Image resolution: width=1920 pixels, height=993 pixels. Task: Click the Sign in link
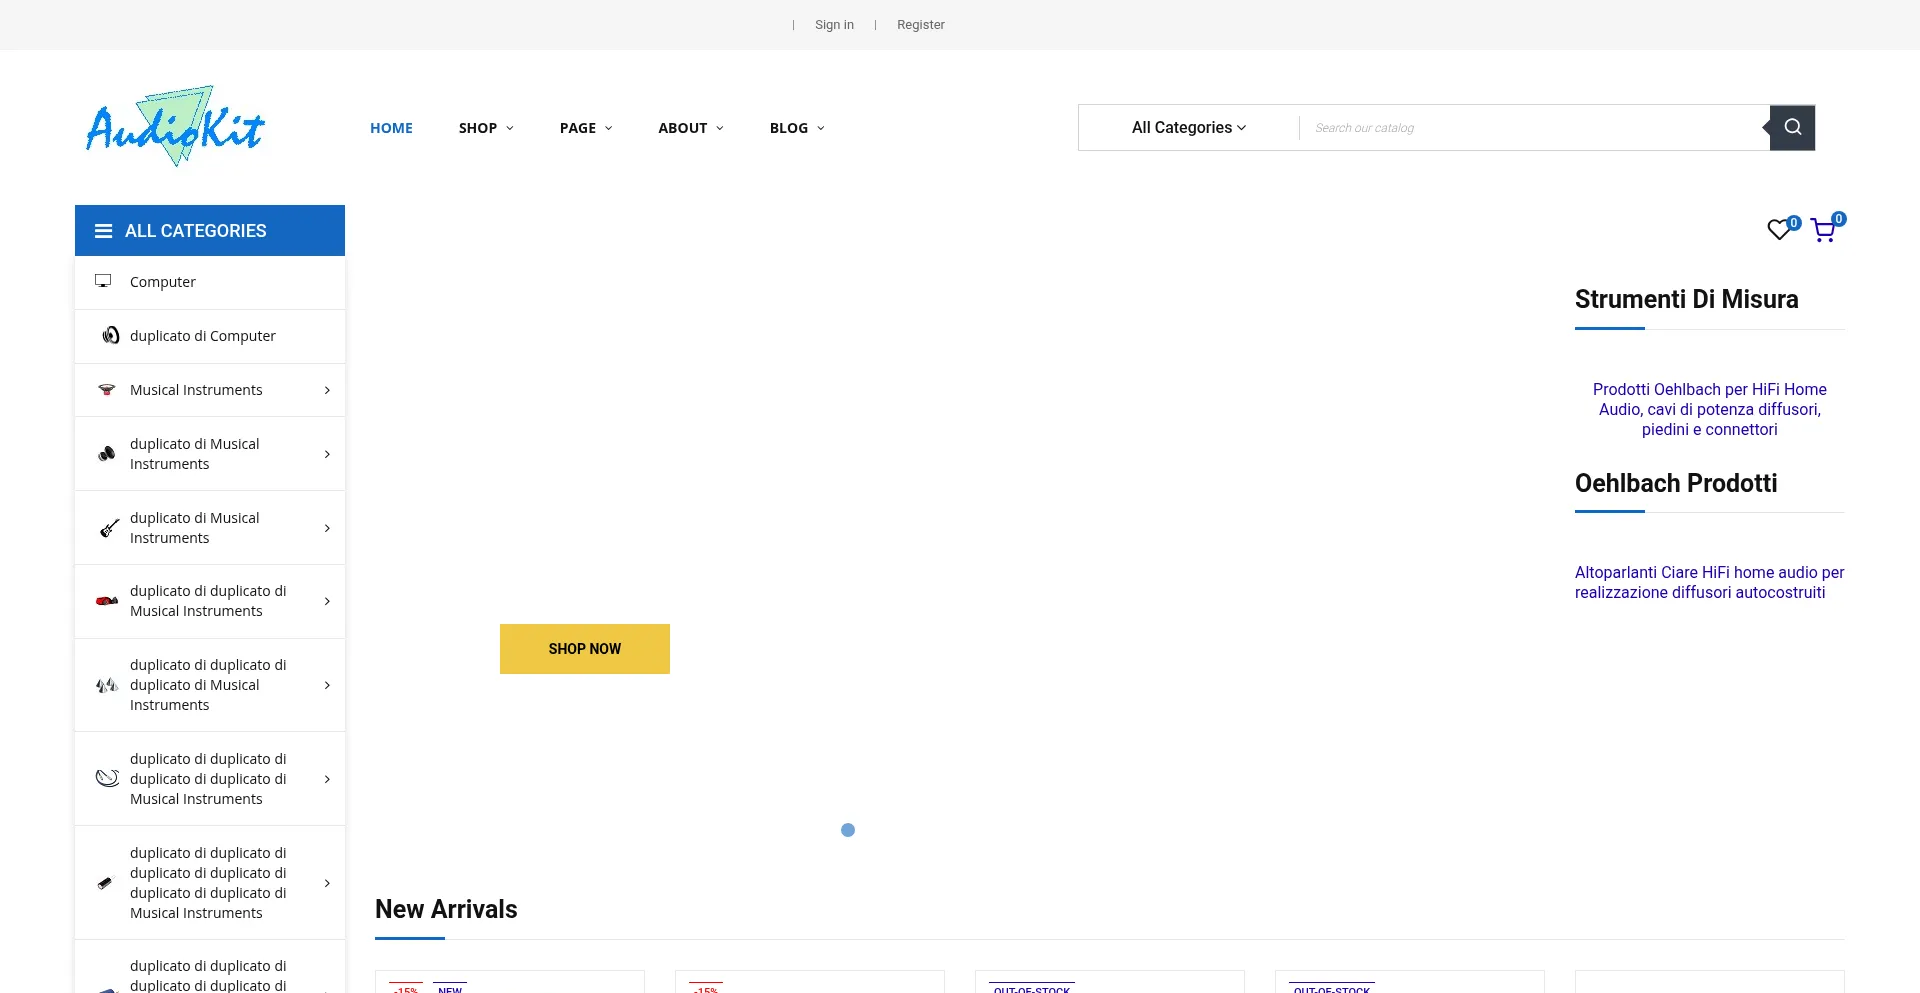point(834,25)
